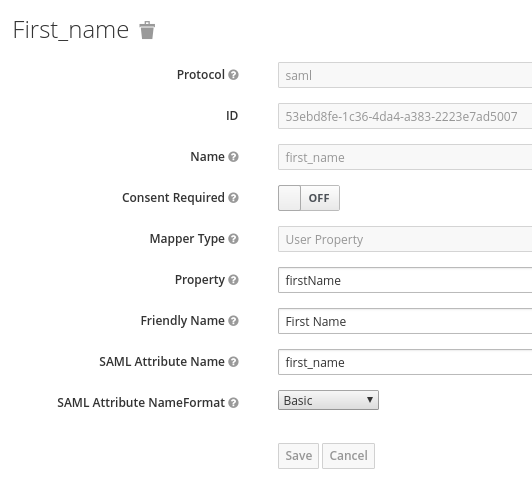Open the SAML Attribute NameFormat dropdown

click(328, 400)
